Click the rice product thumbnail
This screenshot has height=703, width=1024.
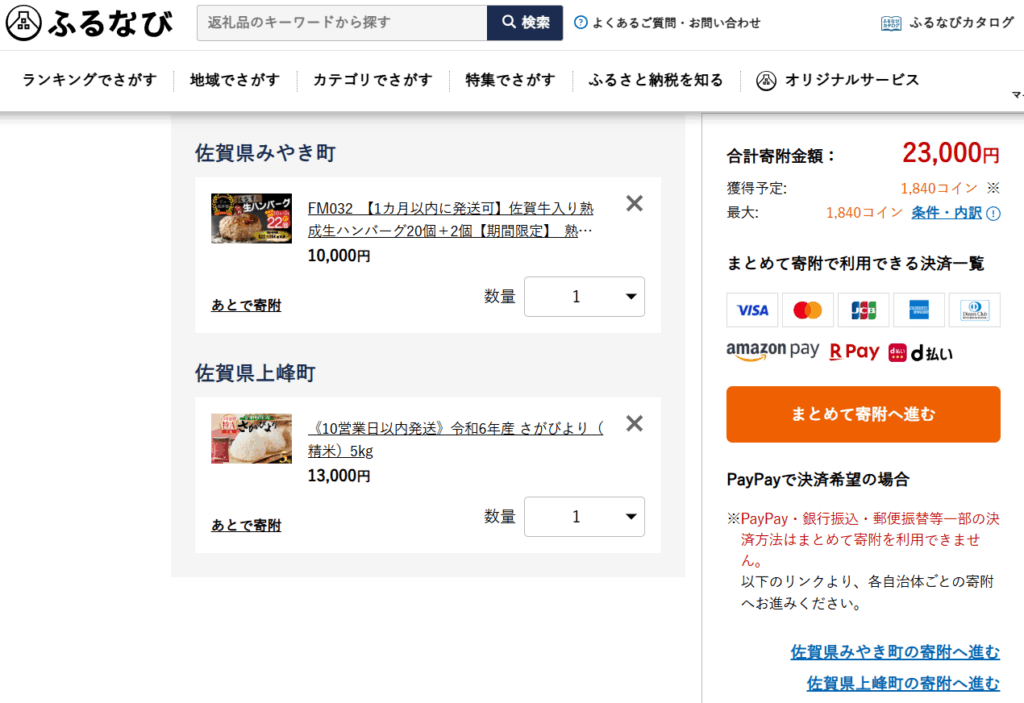coord(252,438)
